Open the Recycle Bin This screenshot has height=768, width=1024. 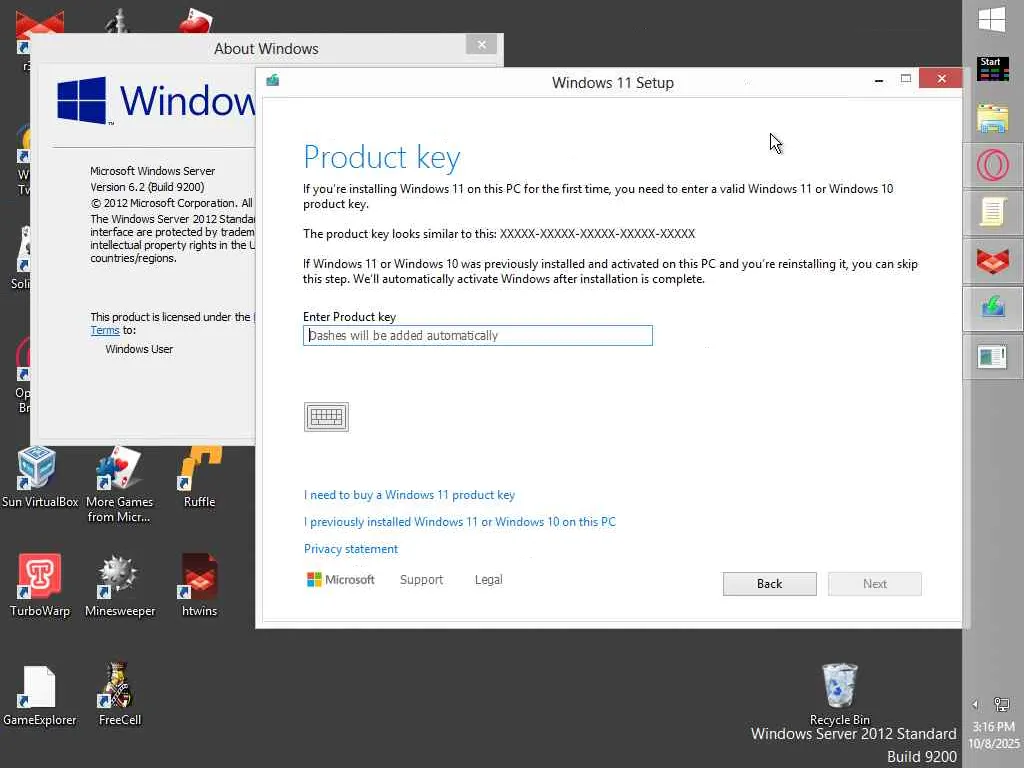tap(840, 694)
